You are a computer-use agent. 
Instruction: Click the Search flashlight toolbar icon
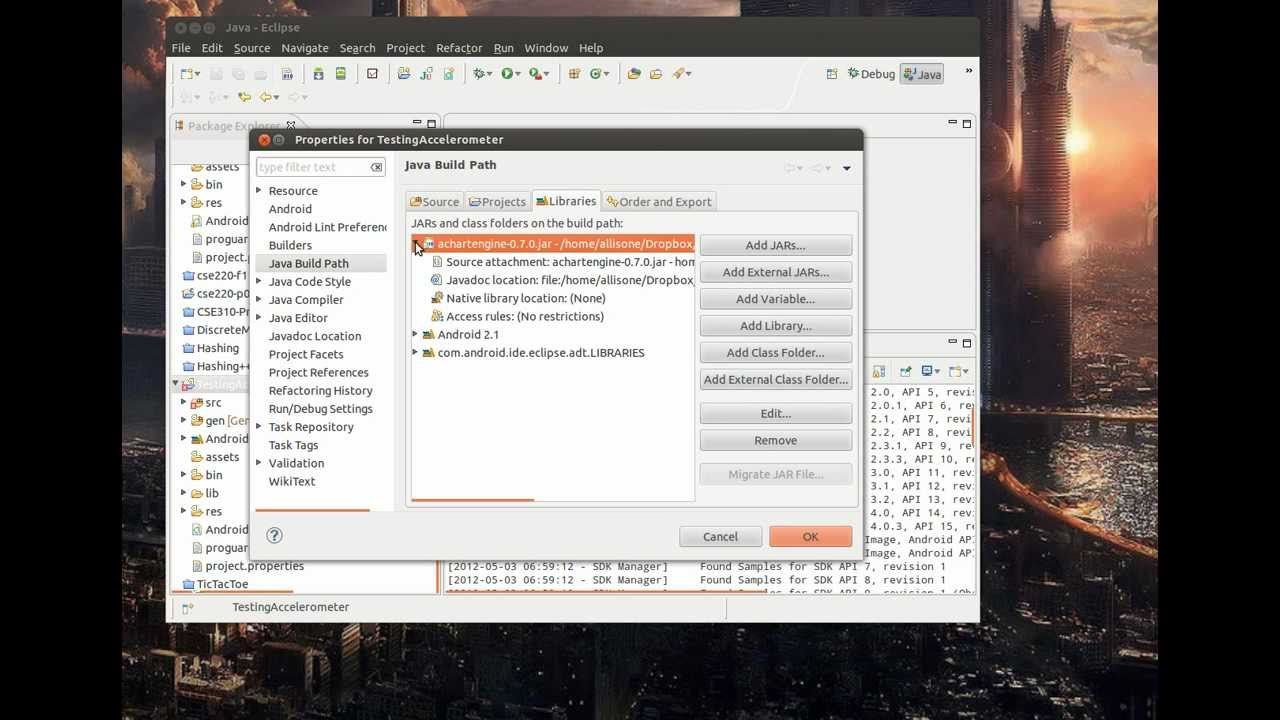pos(679,73)
